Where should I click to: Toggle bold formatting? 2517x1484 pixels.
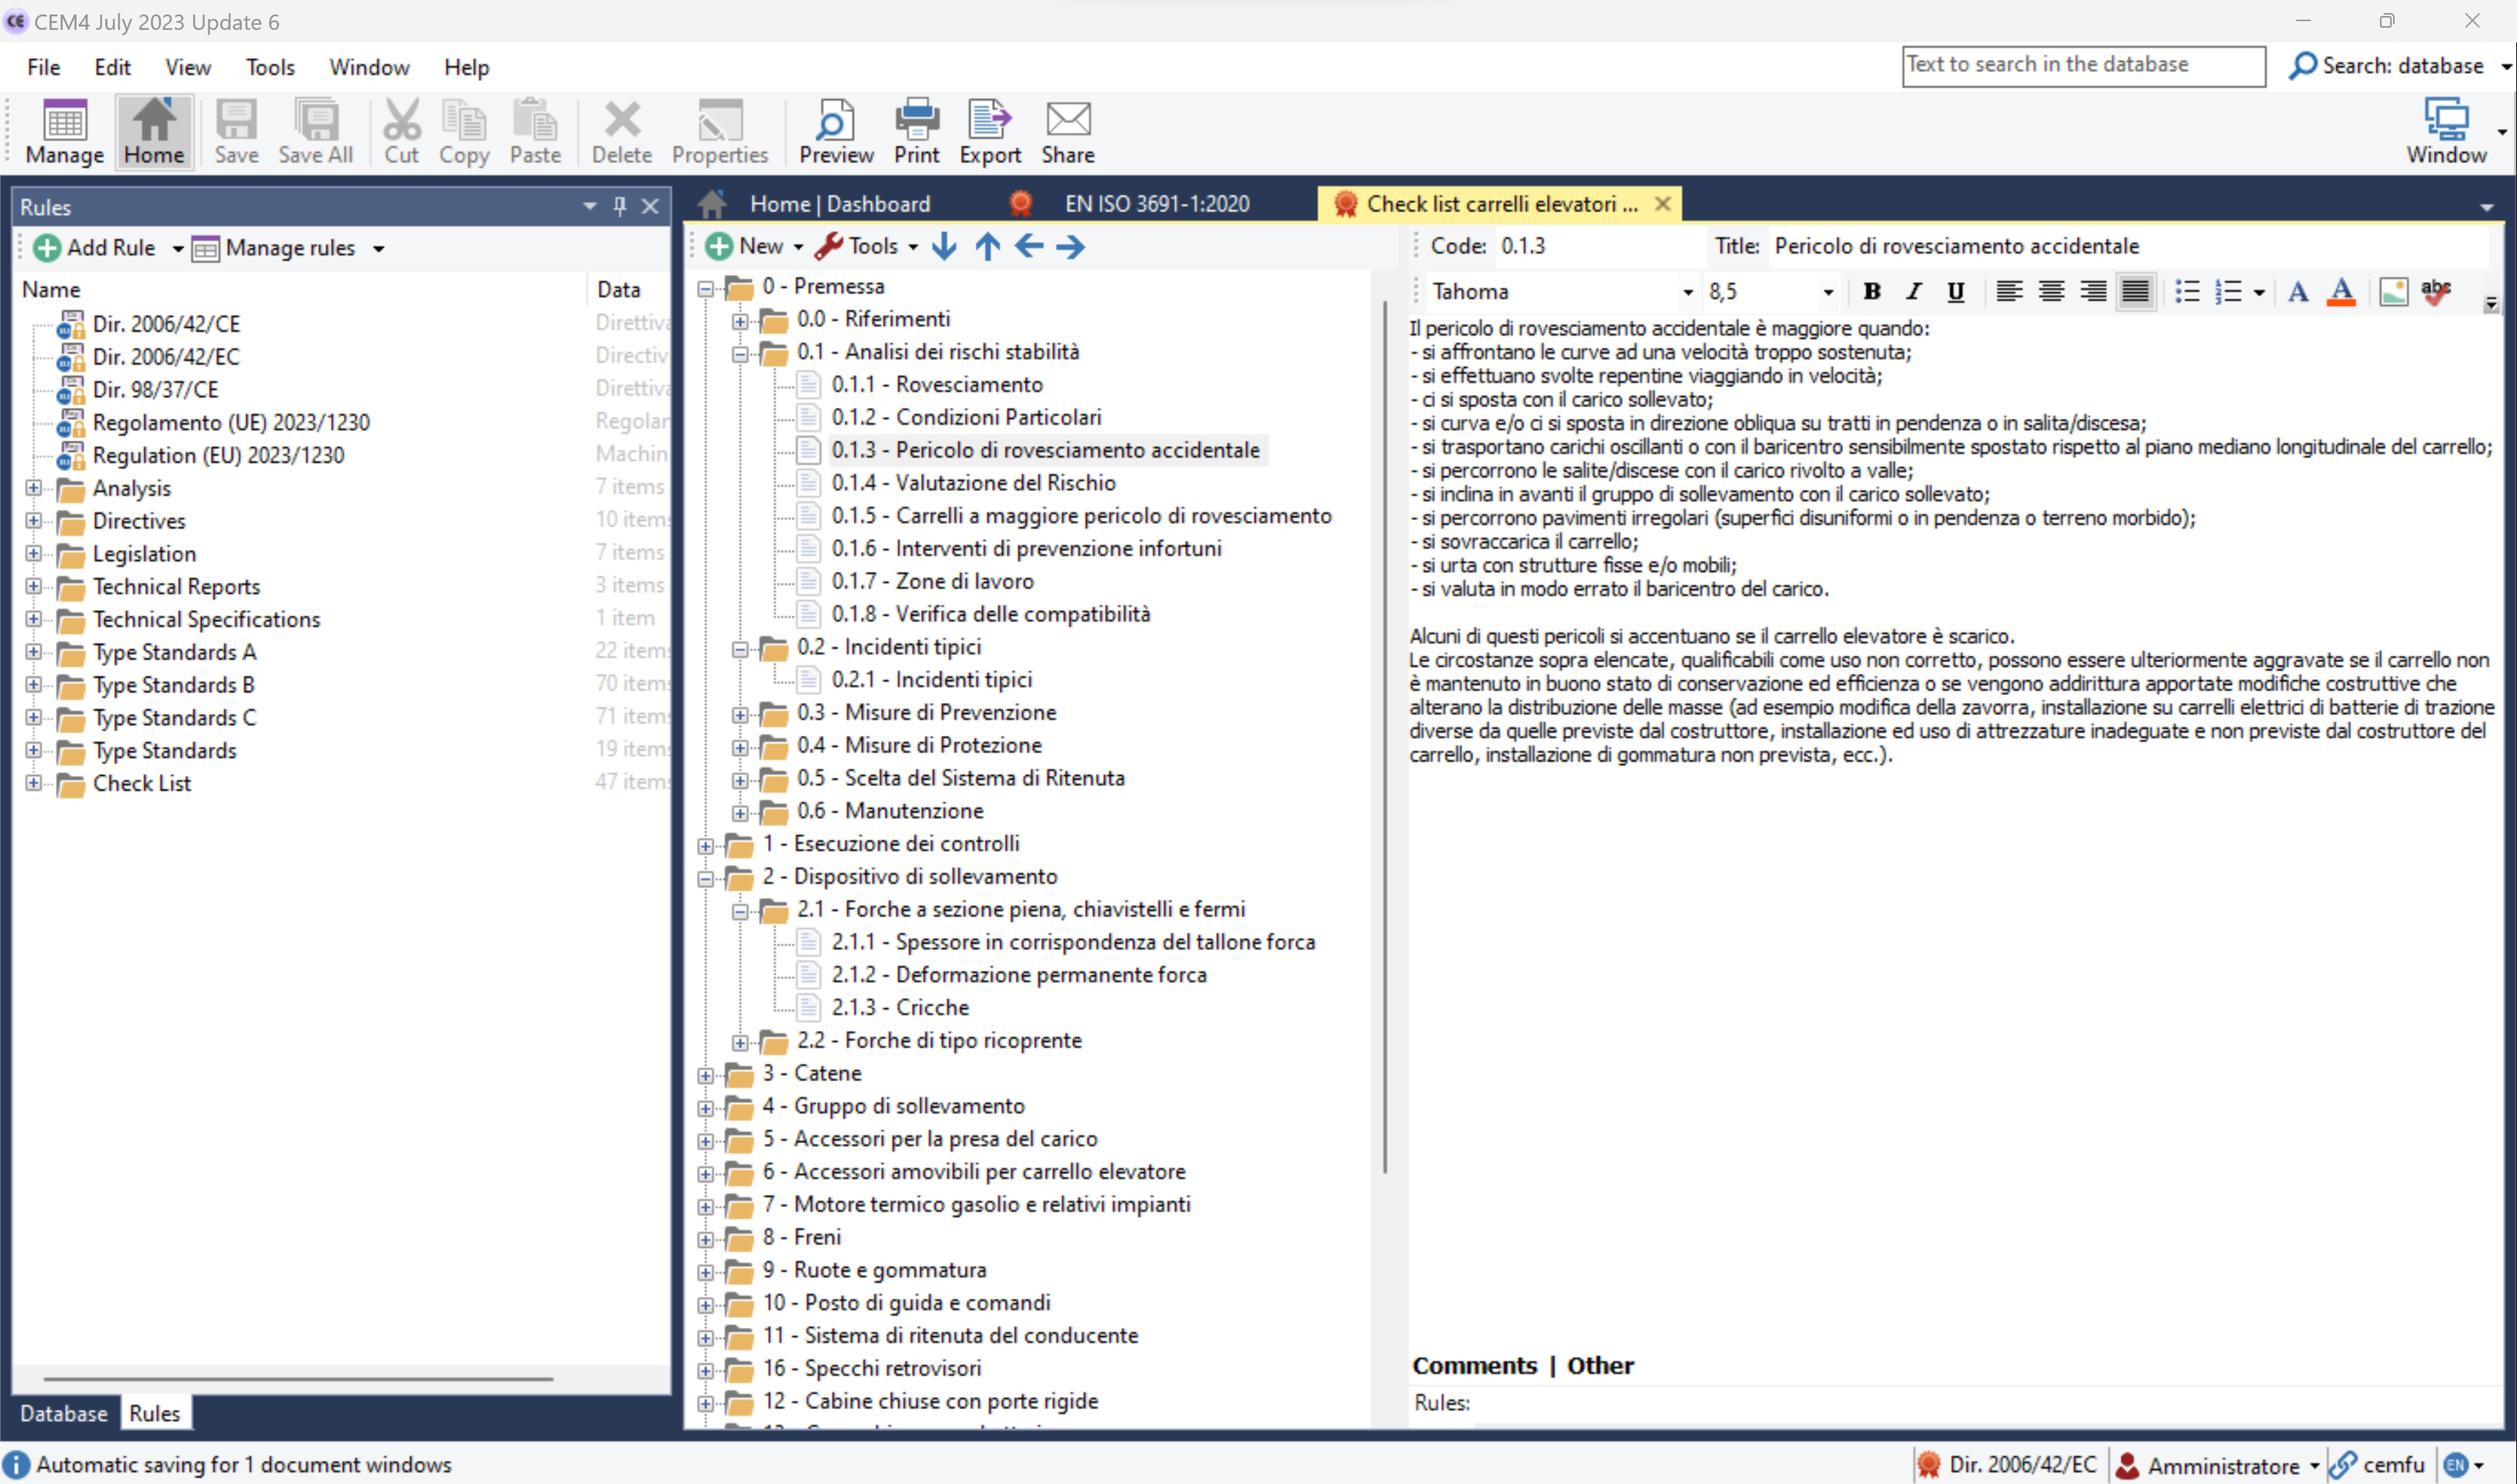pyautogui.click(x=1872, y=291)
